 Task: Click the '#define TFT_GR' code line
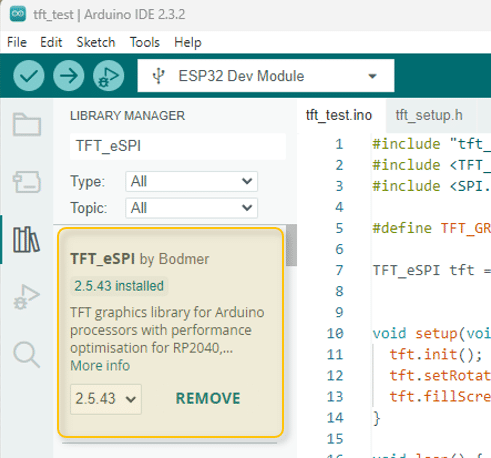tap(431, 228)
